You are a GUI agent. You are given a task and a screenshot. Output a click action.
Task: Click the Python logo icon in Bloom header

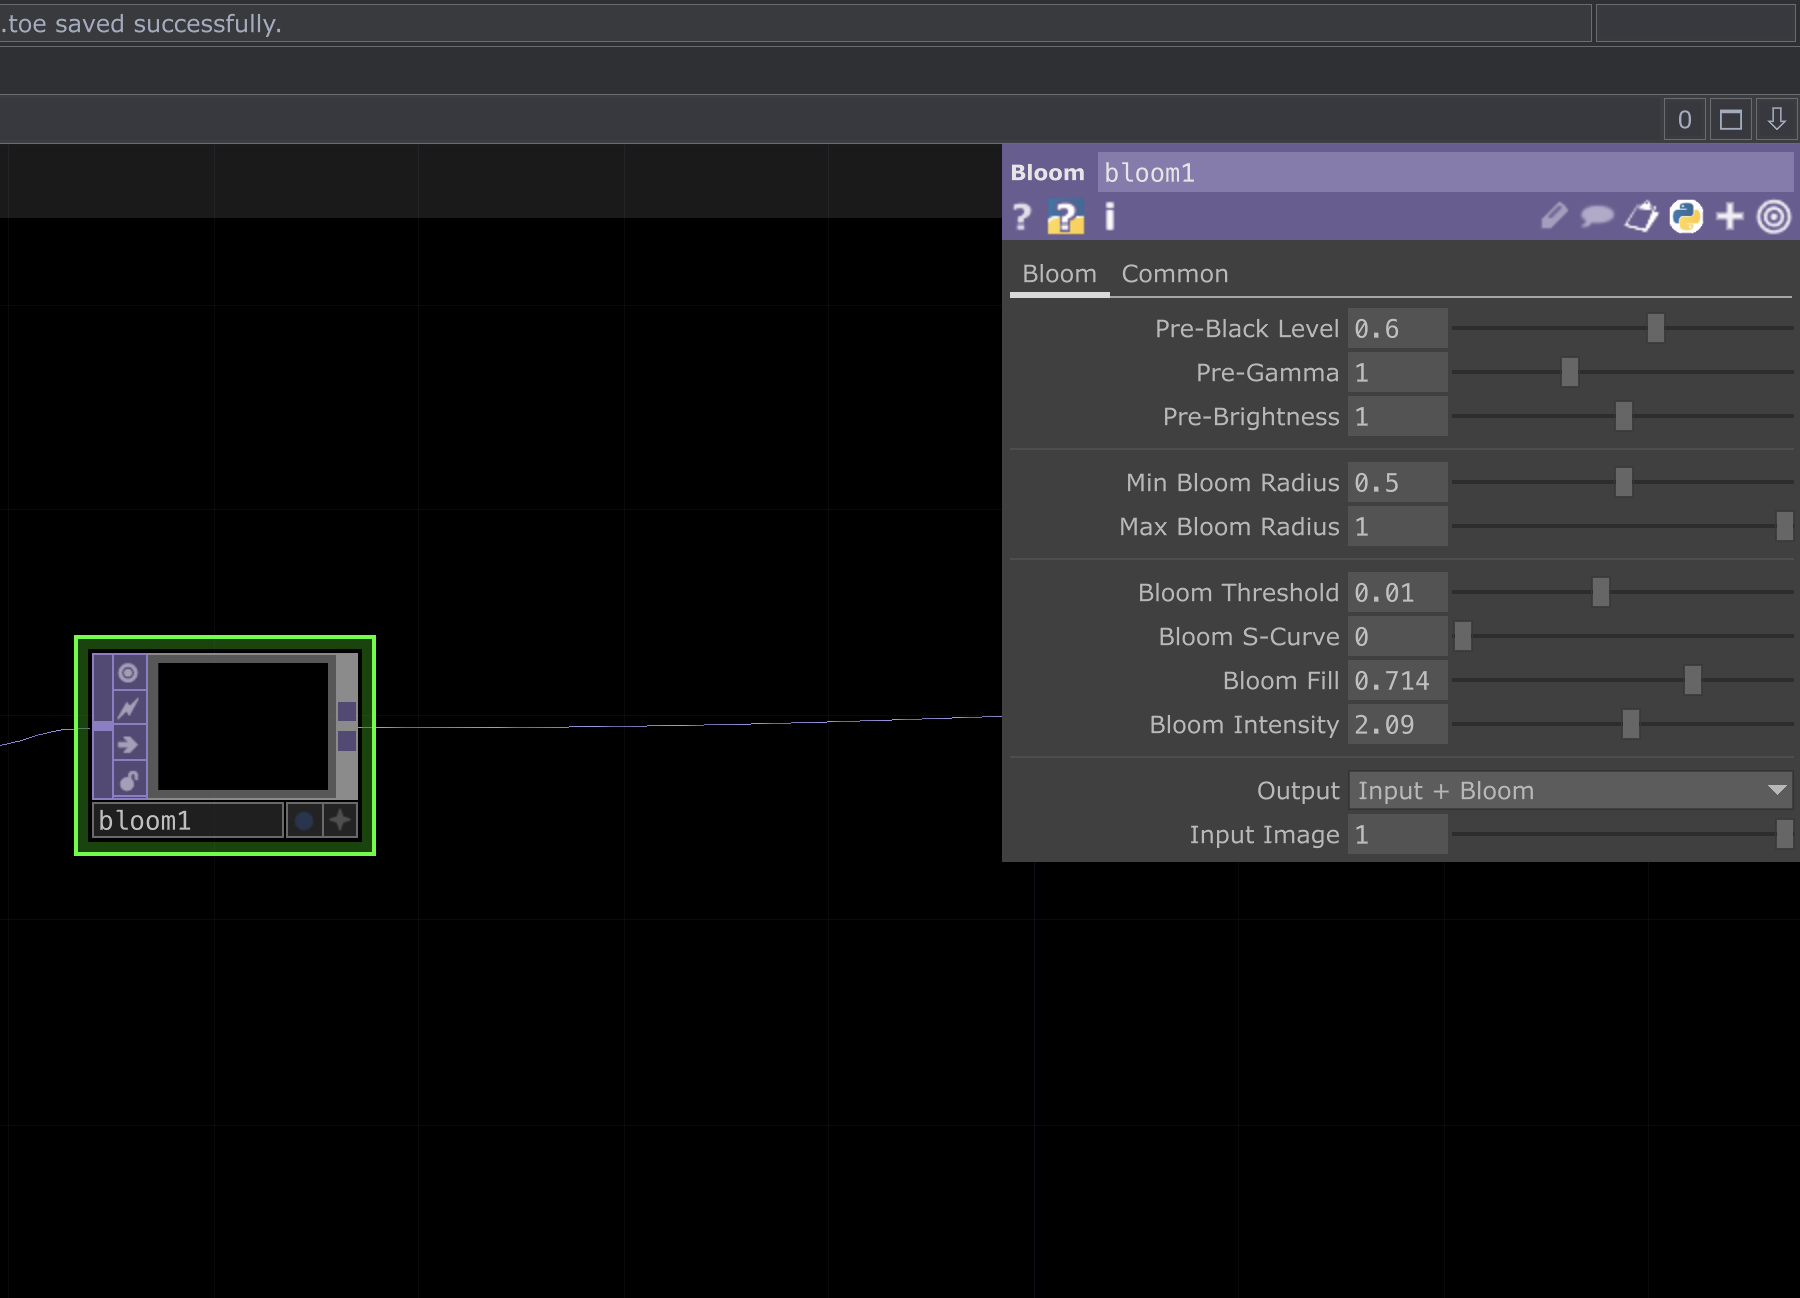[x=1686, y=216]
